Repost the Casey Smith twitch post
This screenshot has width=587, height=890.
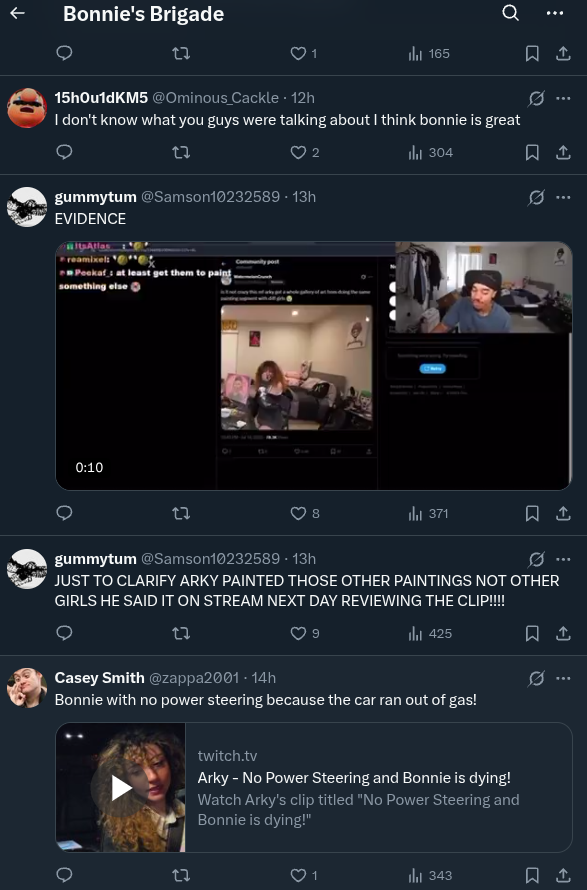point(181,875)
